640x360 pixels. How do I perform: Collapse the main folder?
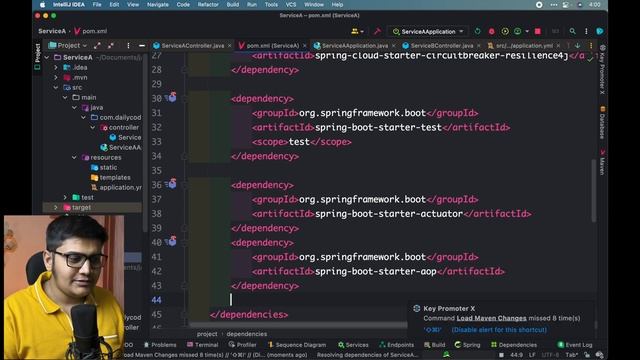65,98
